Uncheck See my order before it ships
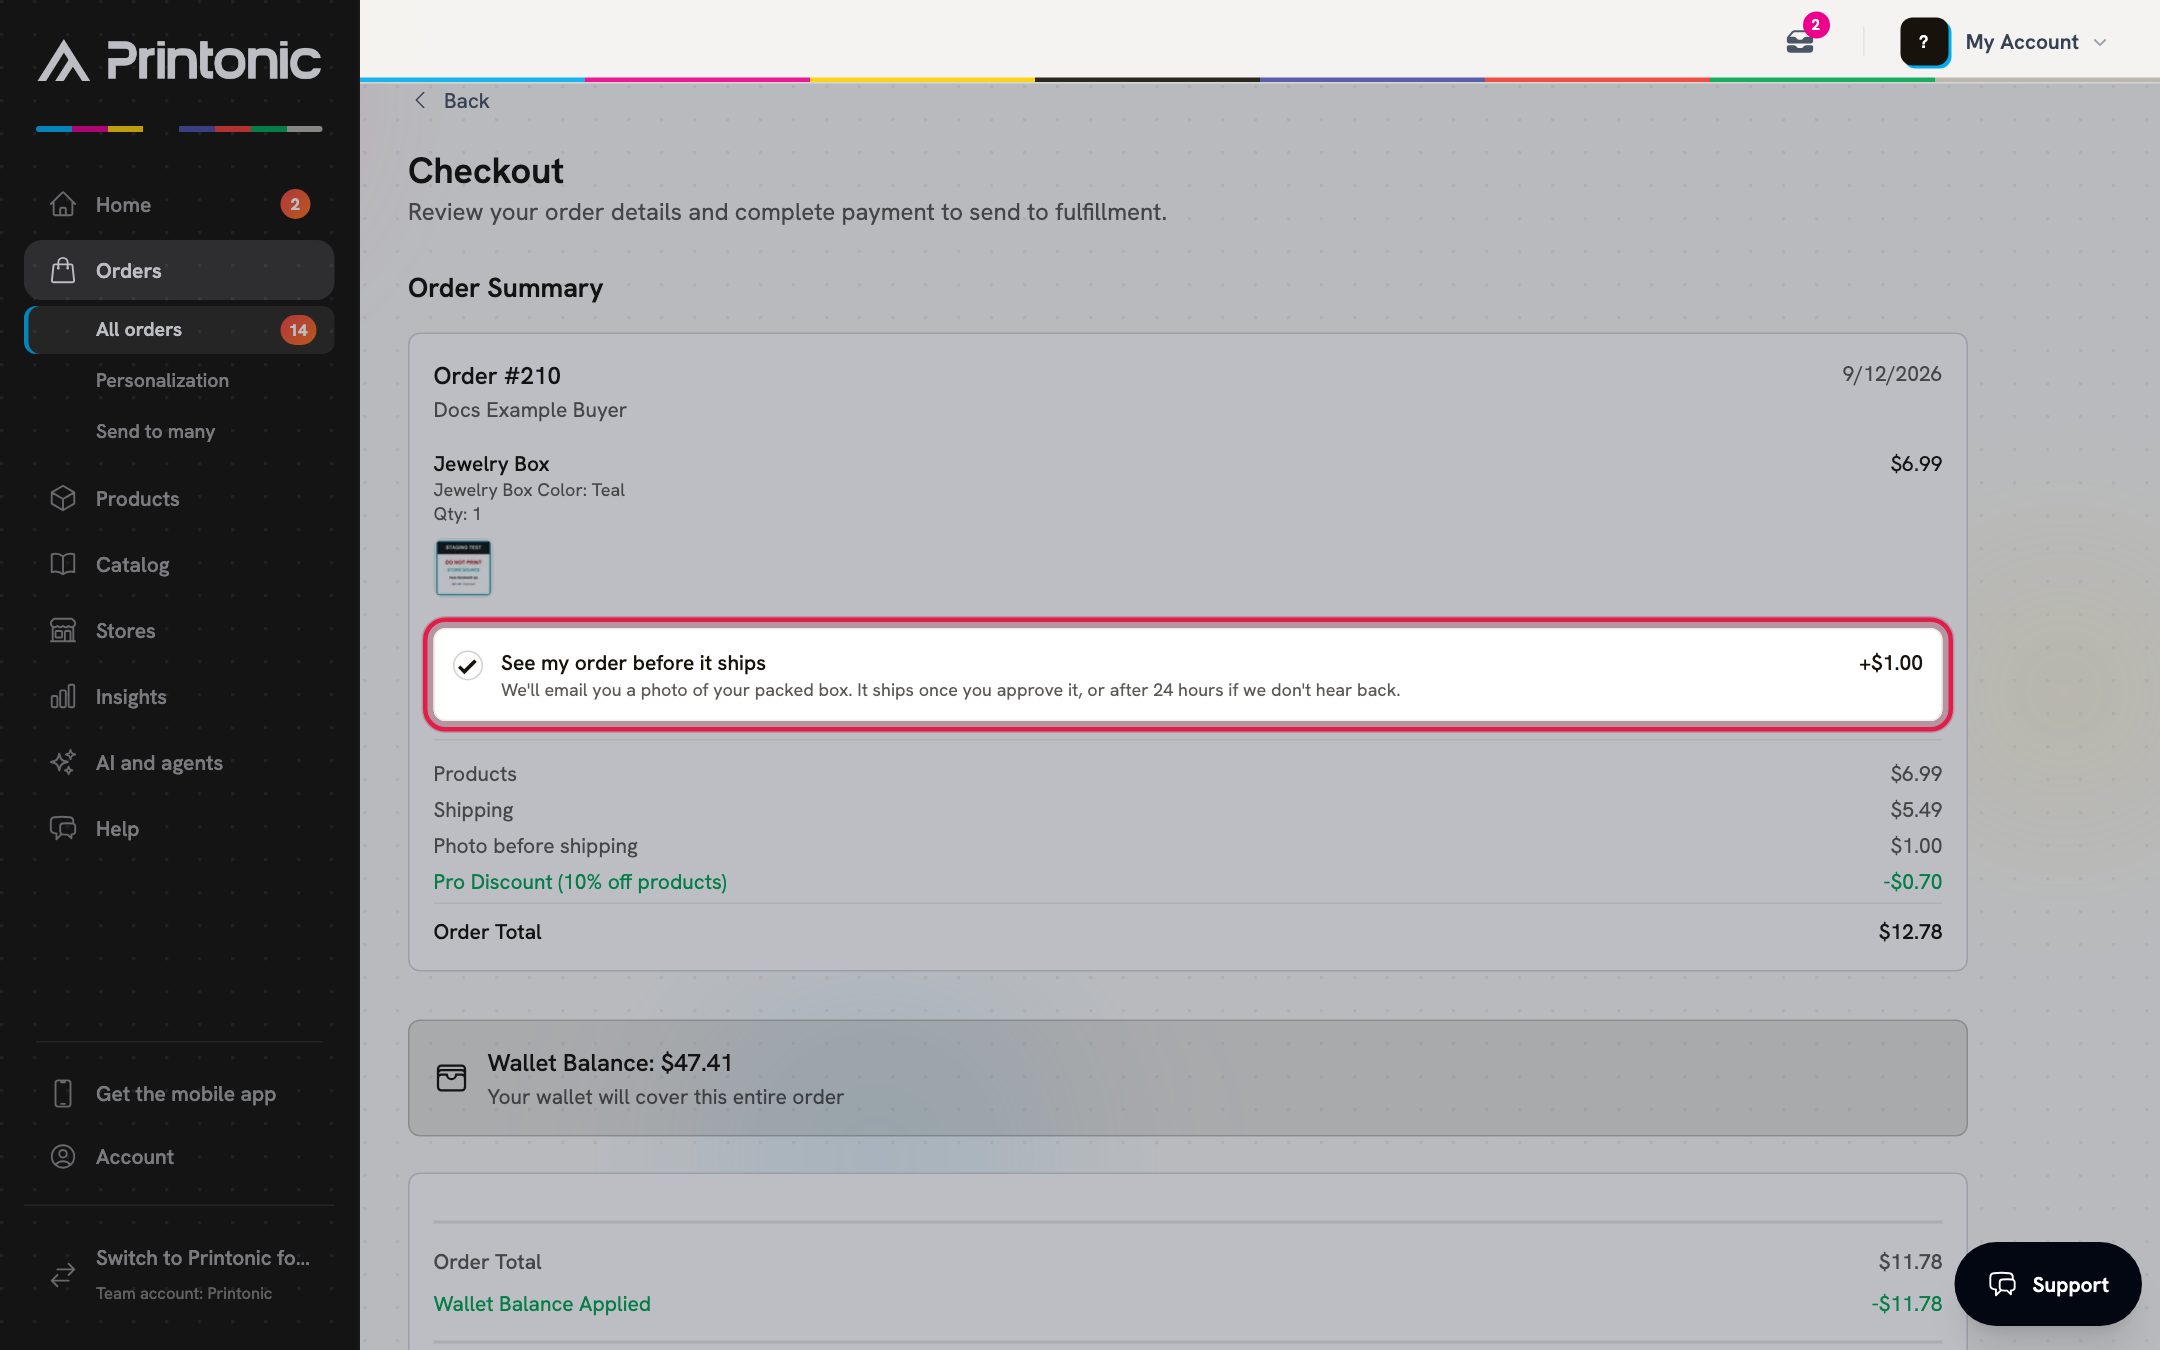 point(468,665)
